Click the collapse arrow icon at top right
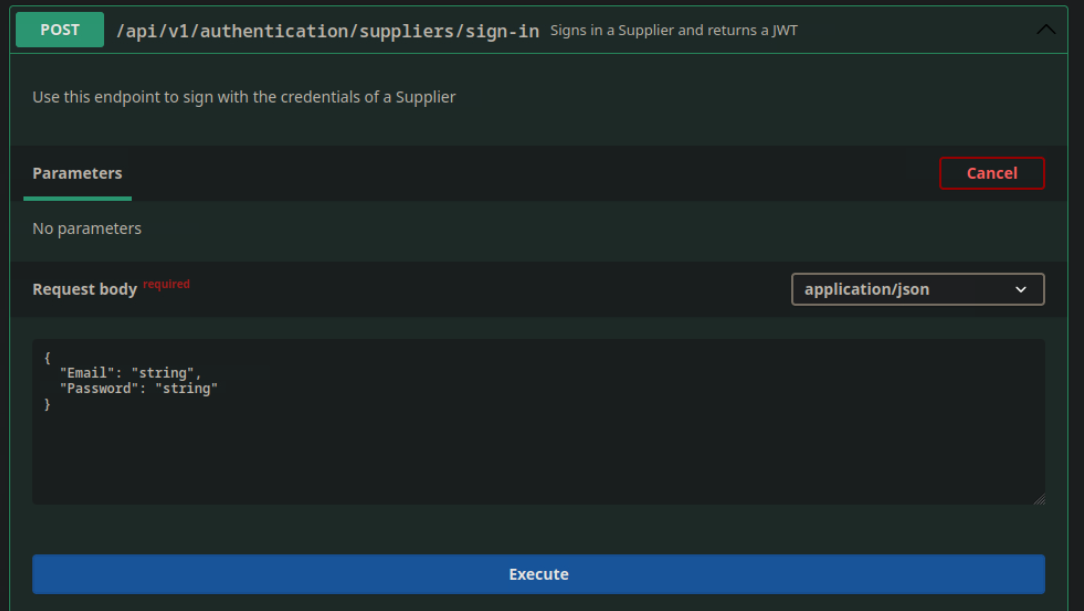 1046,29
